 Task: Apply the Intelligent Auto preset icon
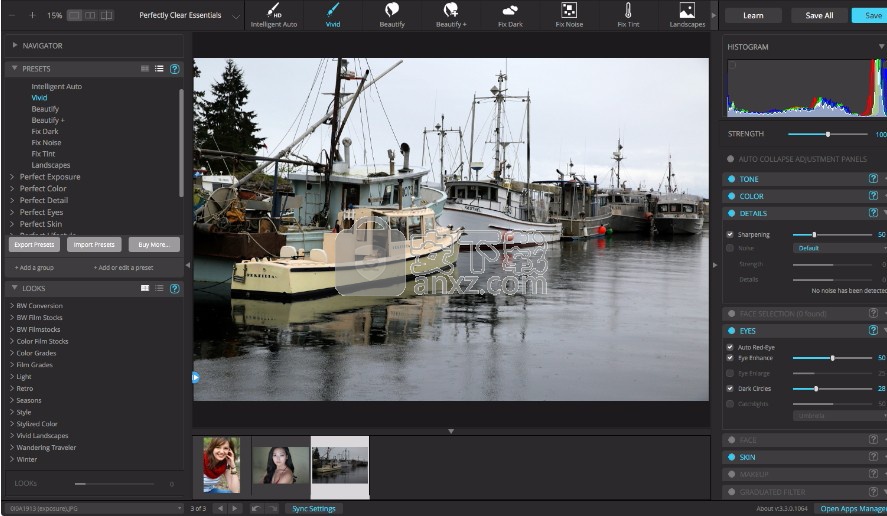click(274, 10)
